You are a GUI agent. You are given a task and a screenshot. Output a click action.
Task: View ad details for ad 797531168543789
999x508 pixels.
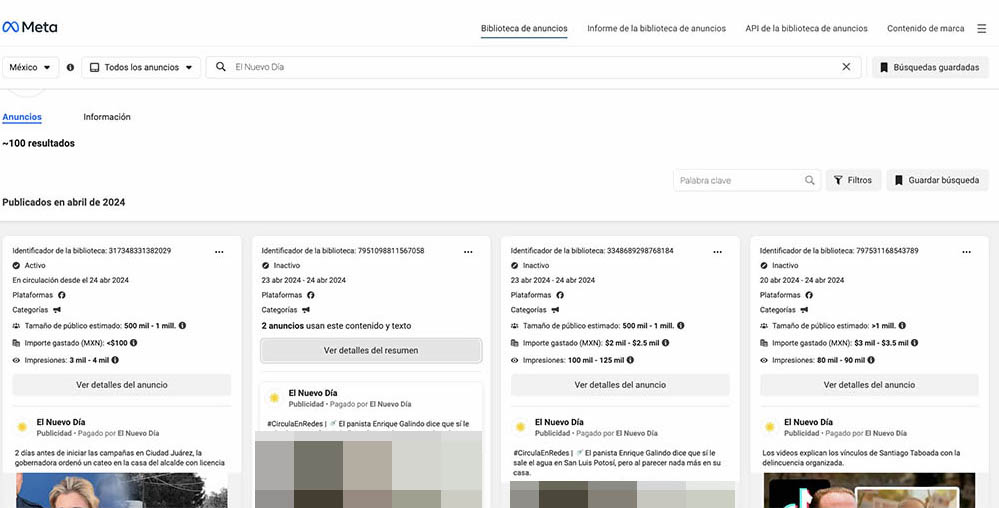coord(869,385)
